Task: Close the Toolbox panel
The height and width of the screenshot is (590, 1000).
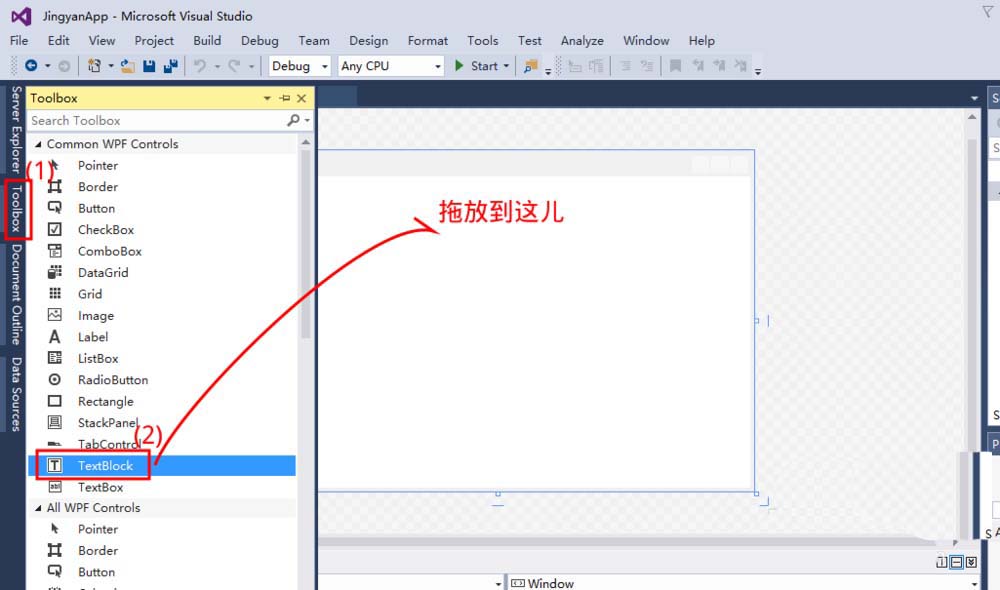Action: [302, 98]
